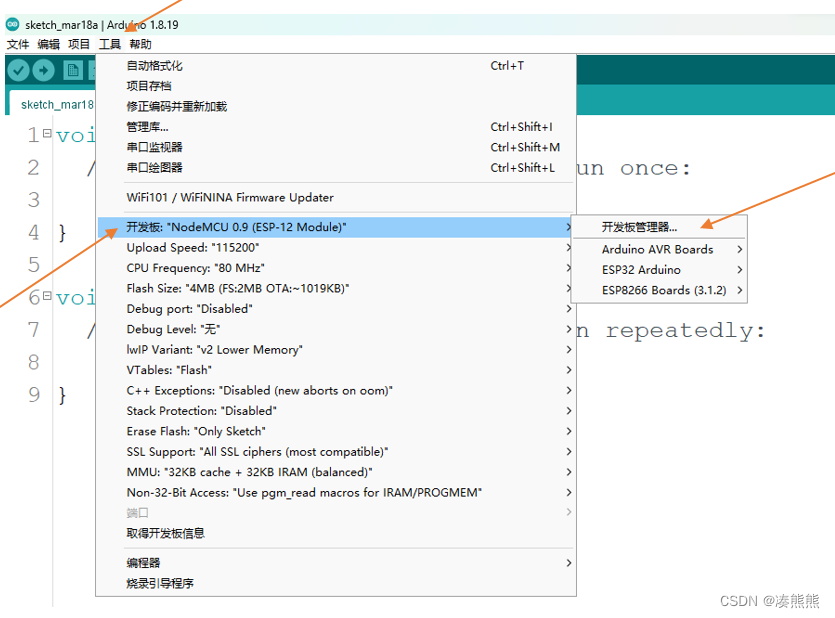Click the Upload arrow toolbar icon
The image size is (835, 618).
(x=43, y=70)
